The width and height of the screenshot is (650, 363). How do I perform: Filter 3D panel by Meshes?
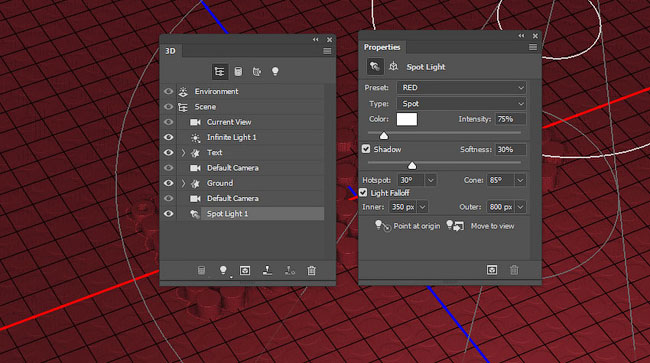pyautogui.click(x=238, y=72)
